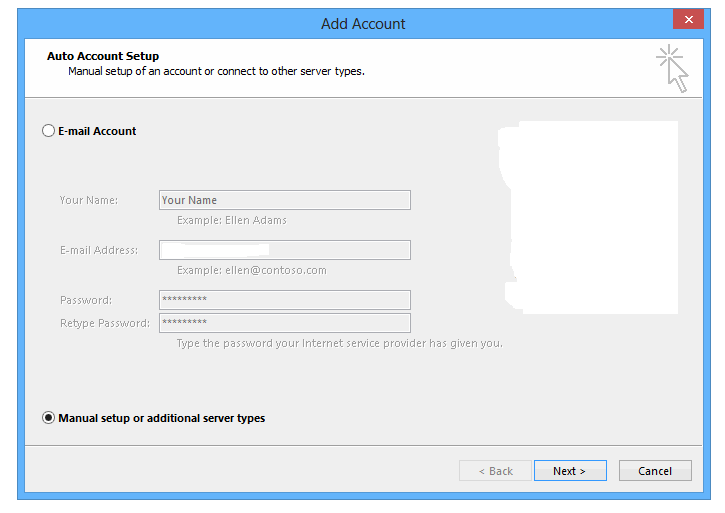Click the Cancel button
The height and width of the screenshot is (513, 725).
click(x=655, y=471)
